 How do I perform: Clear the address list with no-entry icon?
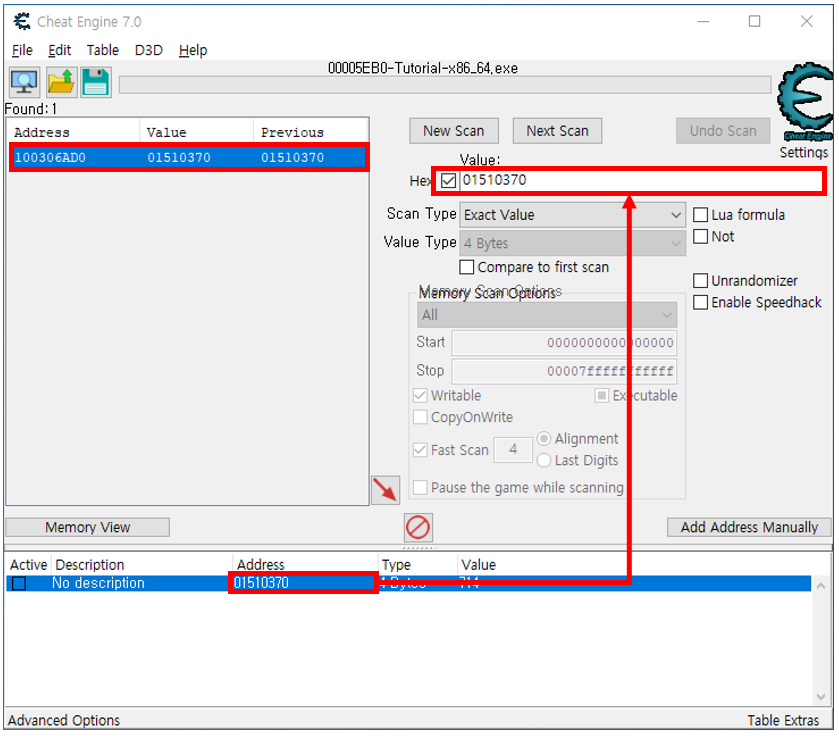pyautogui.click(x=418, y=527)
